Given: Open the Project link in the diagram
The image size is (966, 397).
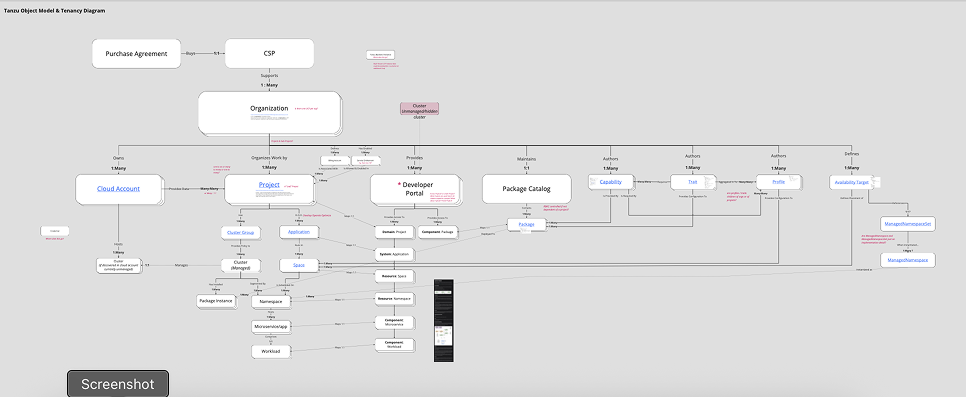Looking at the screenshot, I should coord(269,185).
